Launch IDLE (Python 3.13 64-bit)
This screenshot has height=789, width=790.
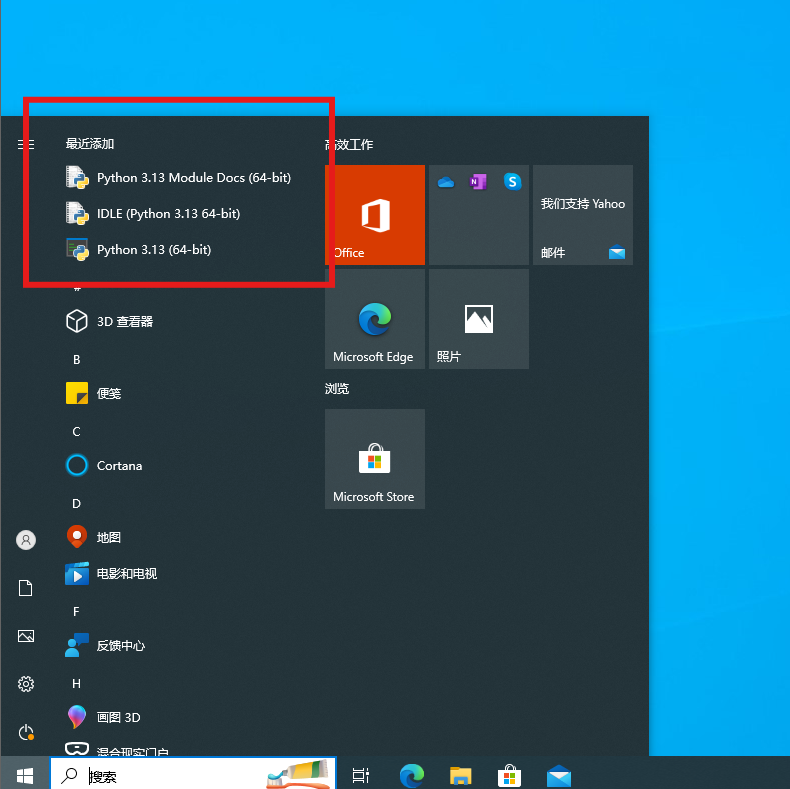(x=168, y=214)
